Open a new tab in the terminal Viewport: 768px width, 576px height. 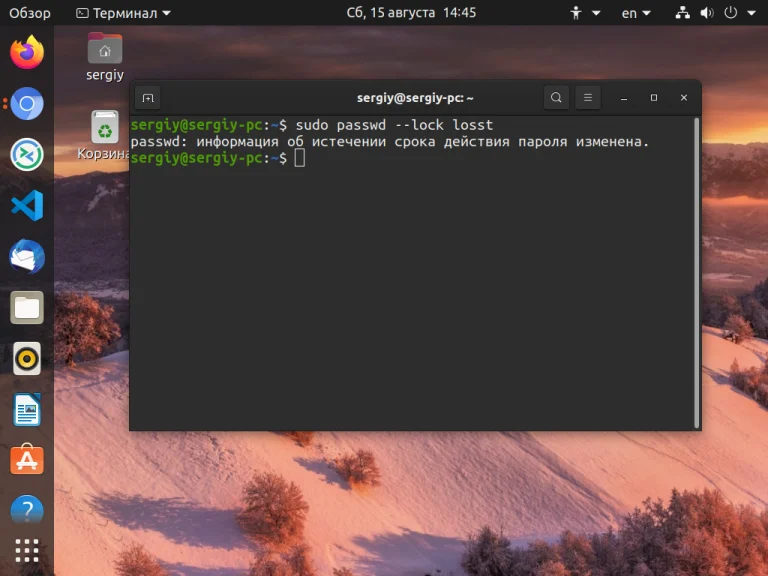[148, 98]
